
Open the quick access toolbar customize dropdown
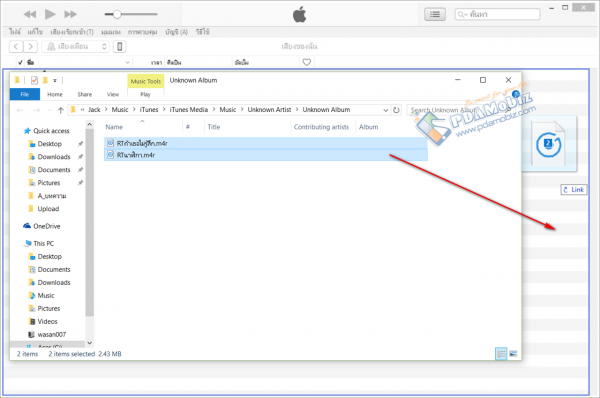click(x=55, y=80)
